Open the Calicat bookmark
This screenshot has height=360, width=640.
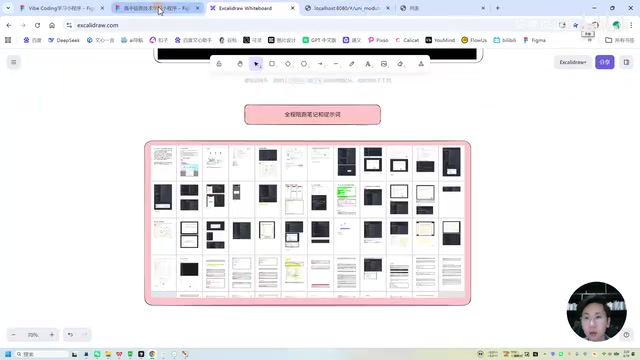(x=407, y=40)
